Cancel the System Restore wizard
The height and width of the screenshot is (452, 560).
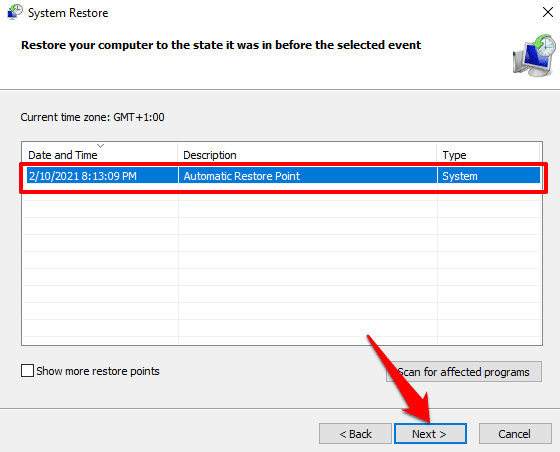pyautogui.click(x=515, y=434)
